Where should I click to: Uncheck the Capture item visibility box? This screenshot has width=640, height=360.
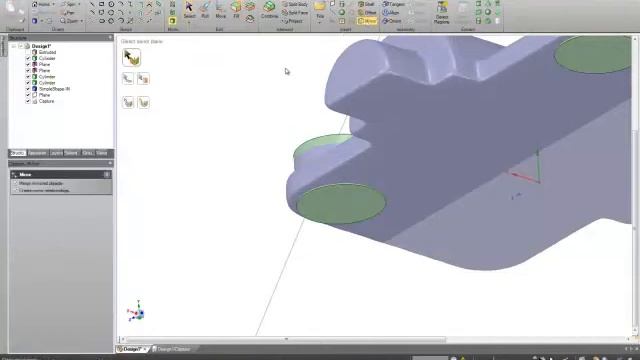click(28, 101)
